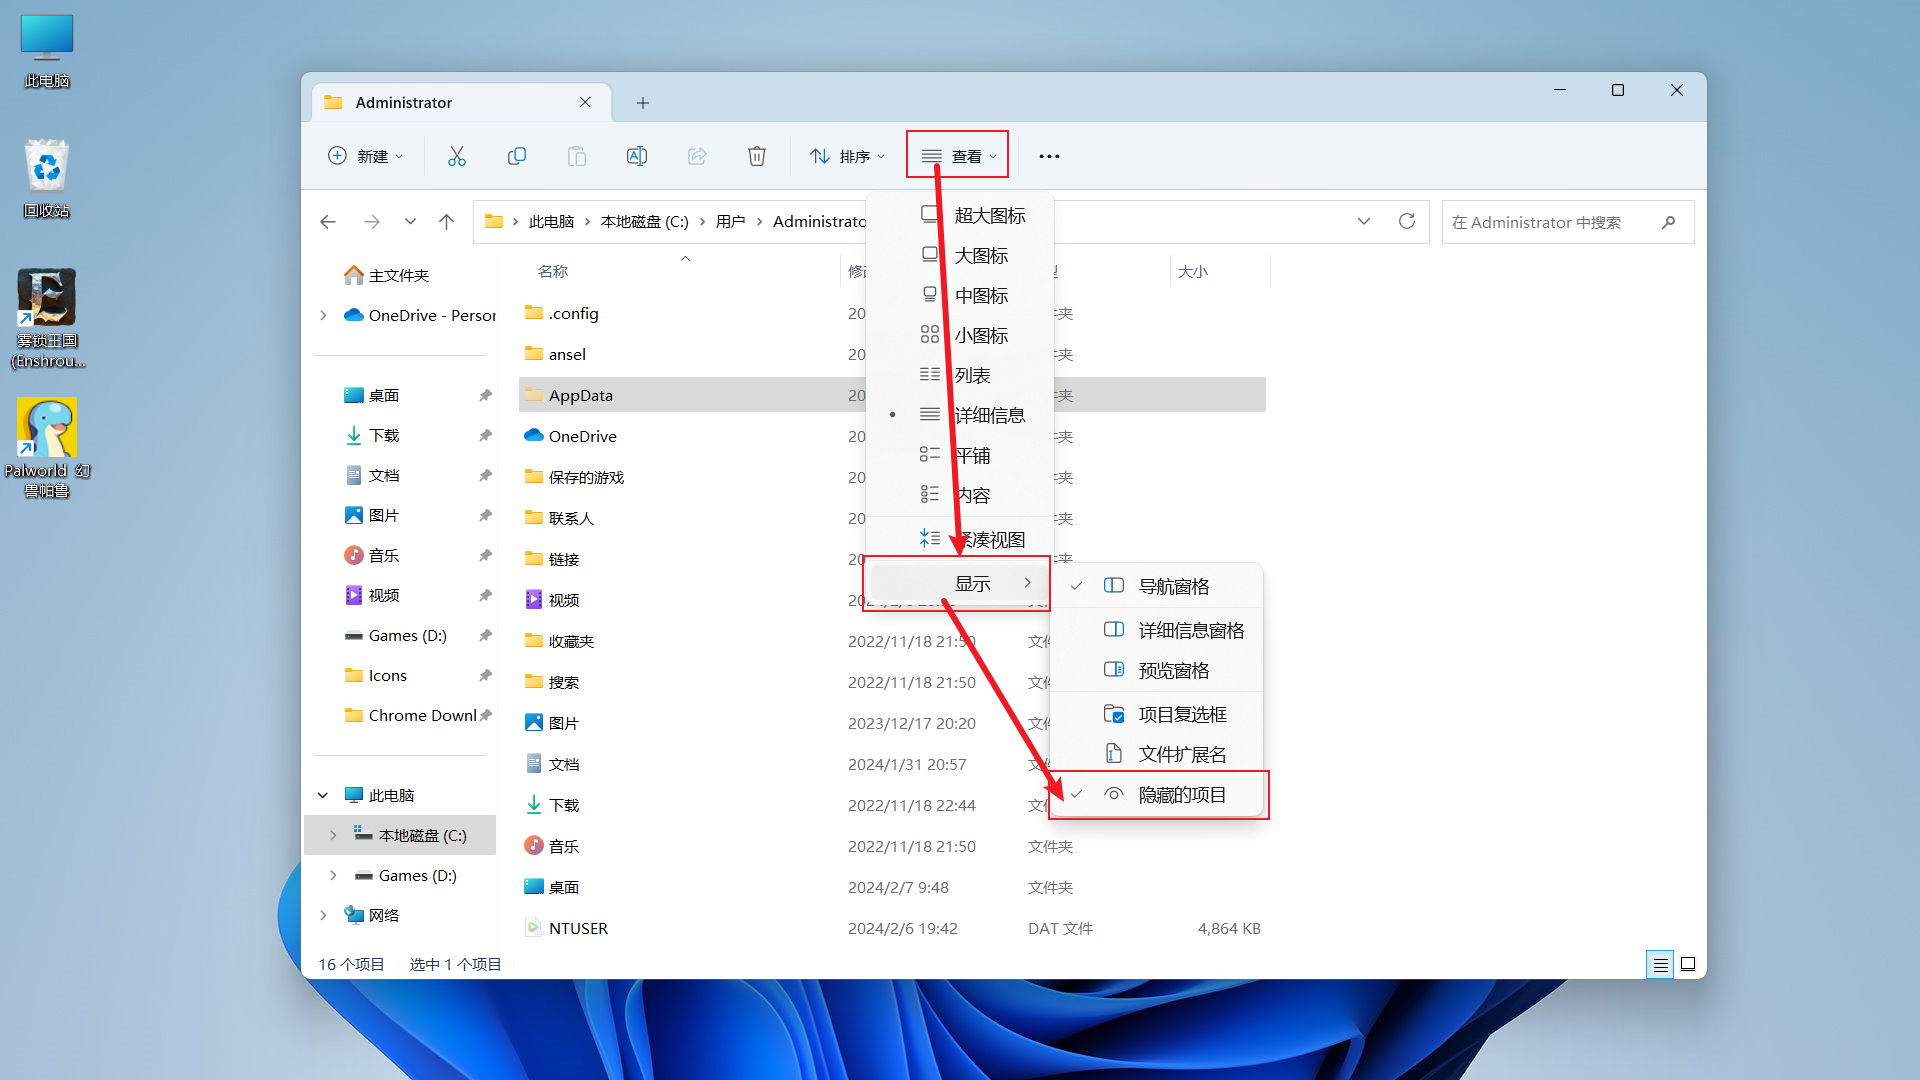The height and width of the screenshot is (1080, 1920).
Task: Sort by the Name column header
Action: click(x=553, y=272)
